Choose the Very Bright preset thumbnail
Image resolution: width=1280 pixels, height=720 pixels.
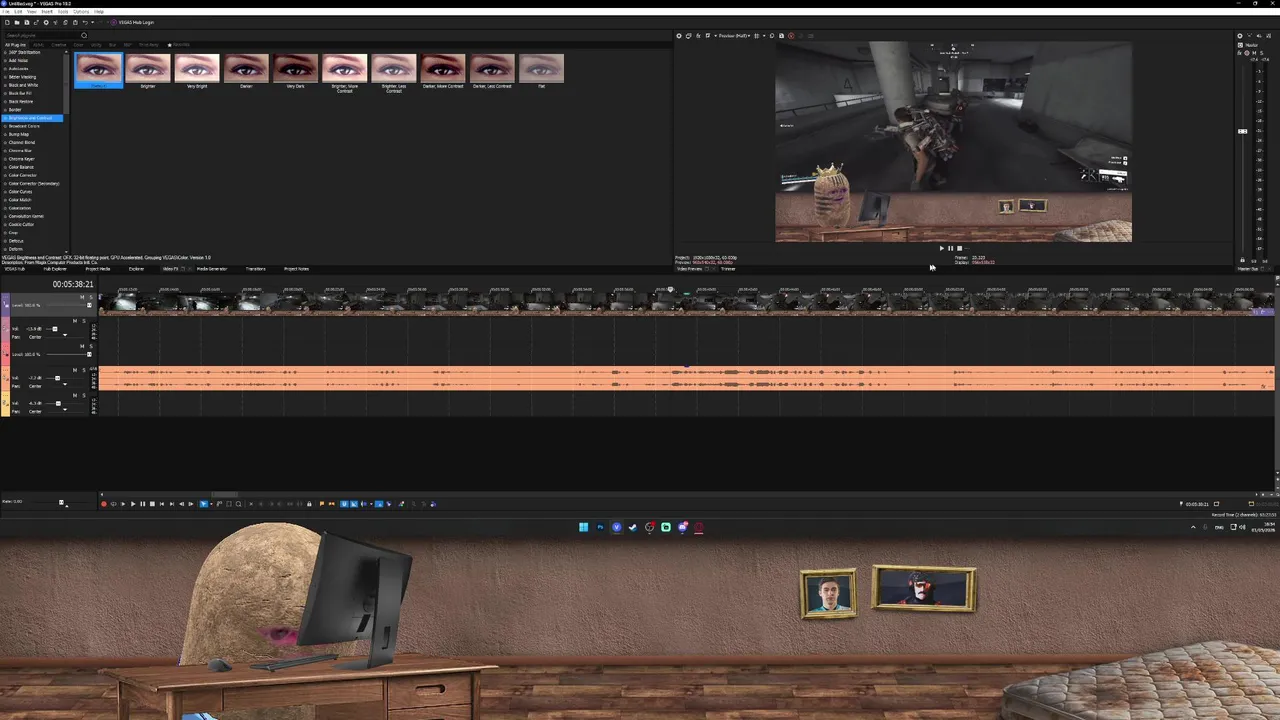click(x=197, y=70)
